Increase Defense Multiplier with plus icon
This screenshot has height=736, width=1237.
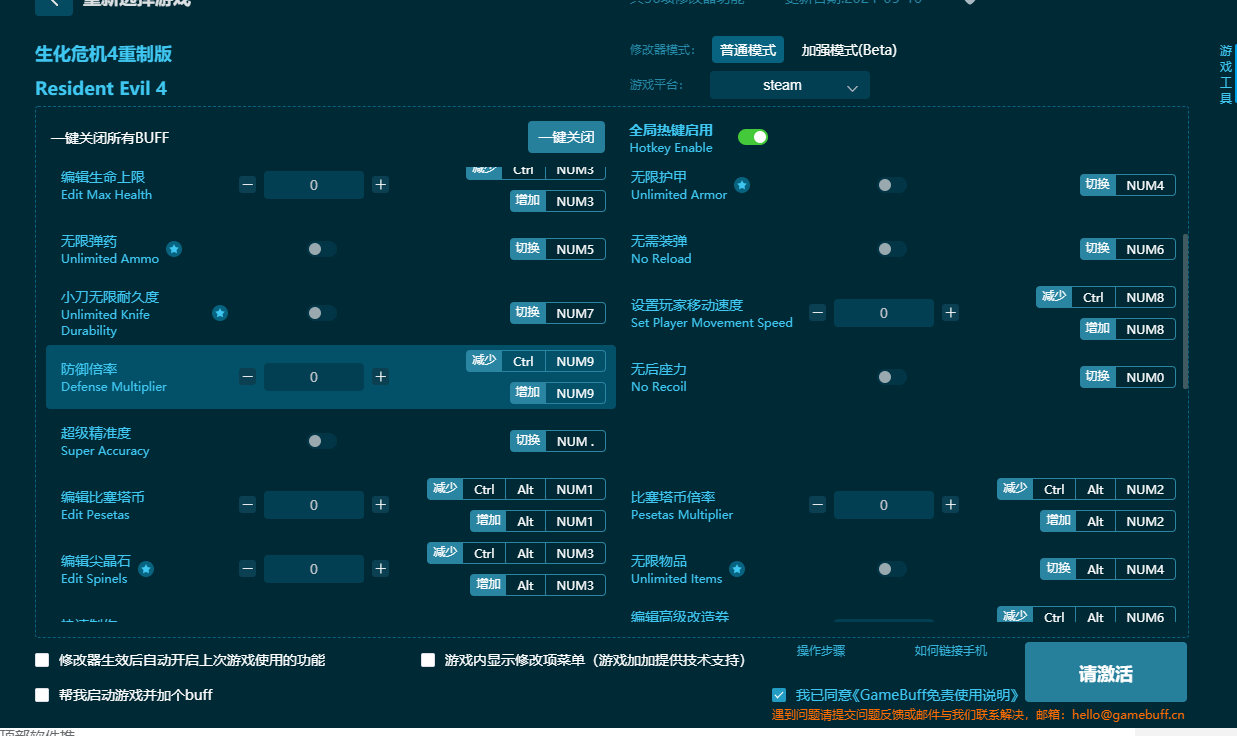380,377
